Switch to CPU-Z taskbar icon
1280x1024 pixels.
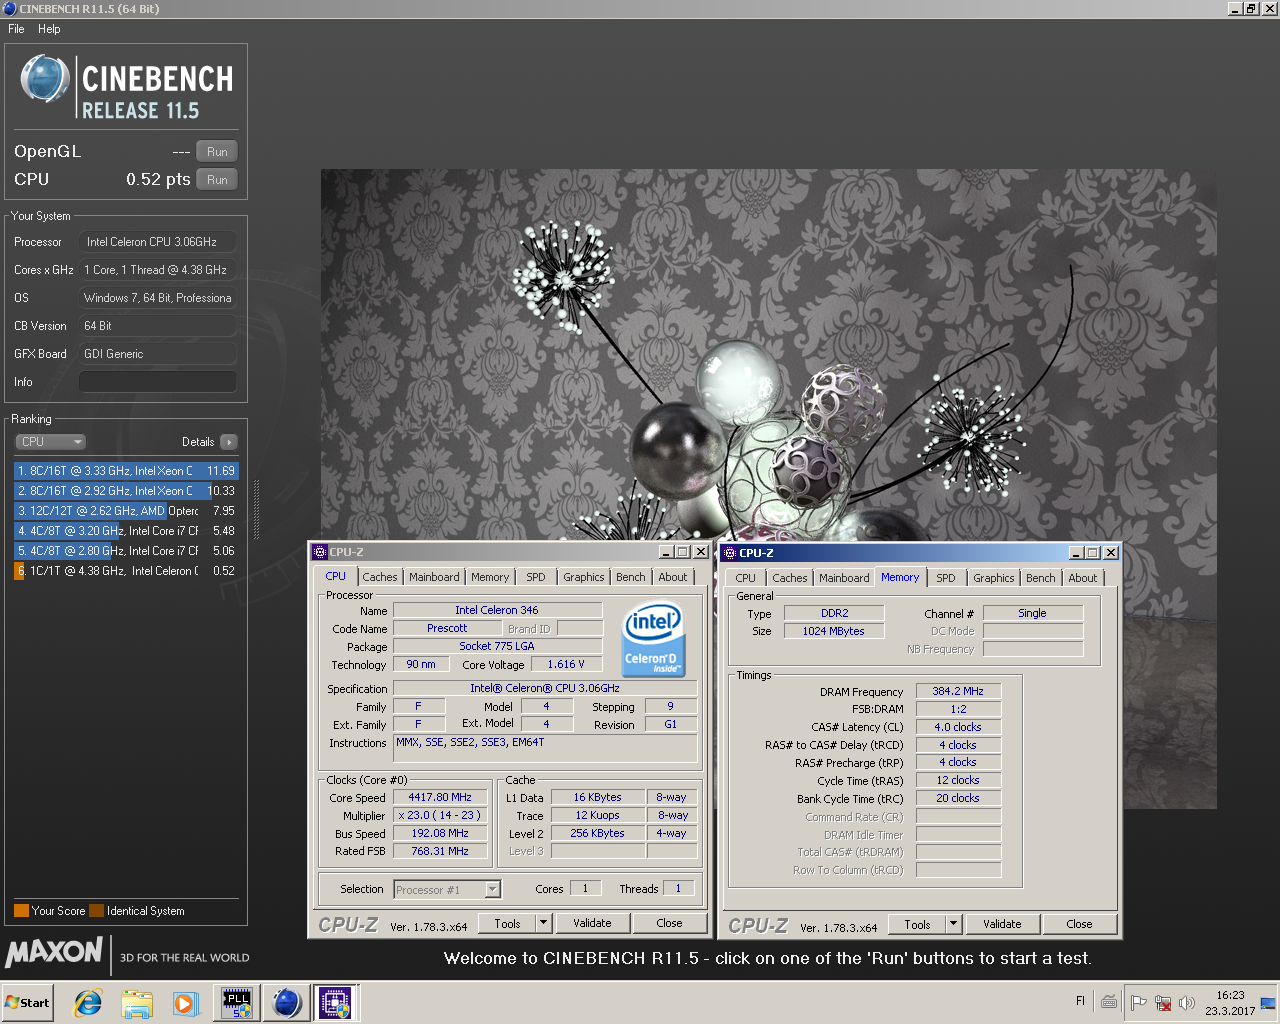pos(335,1003)
